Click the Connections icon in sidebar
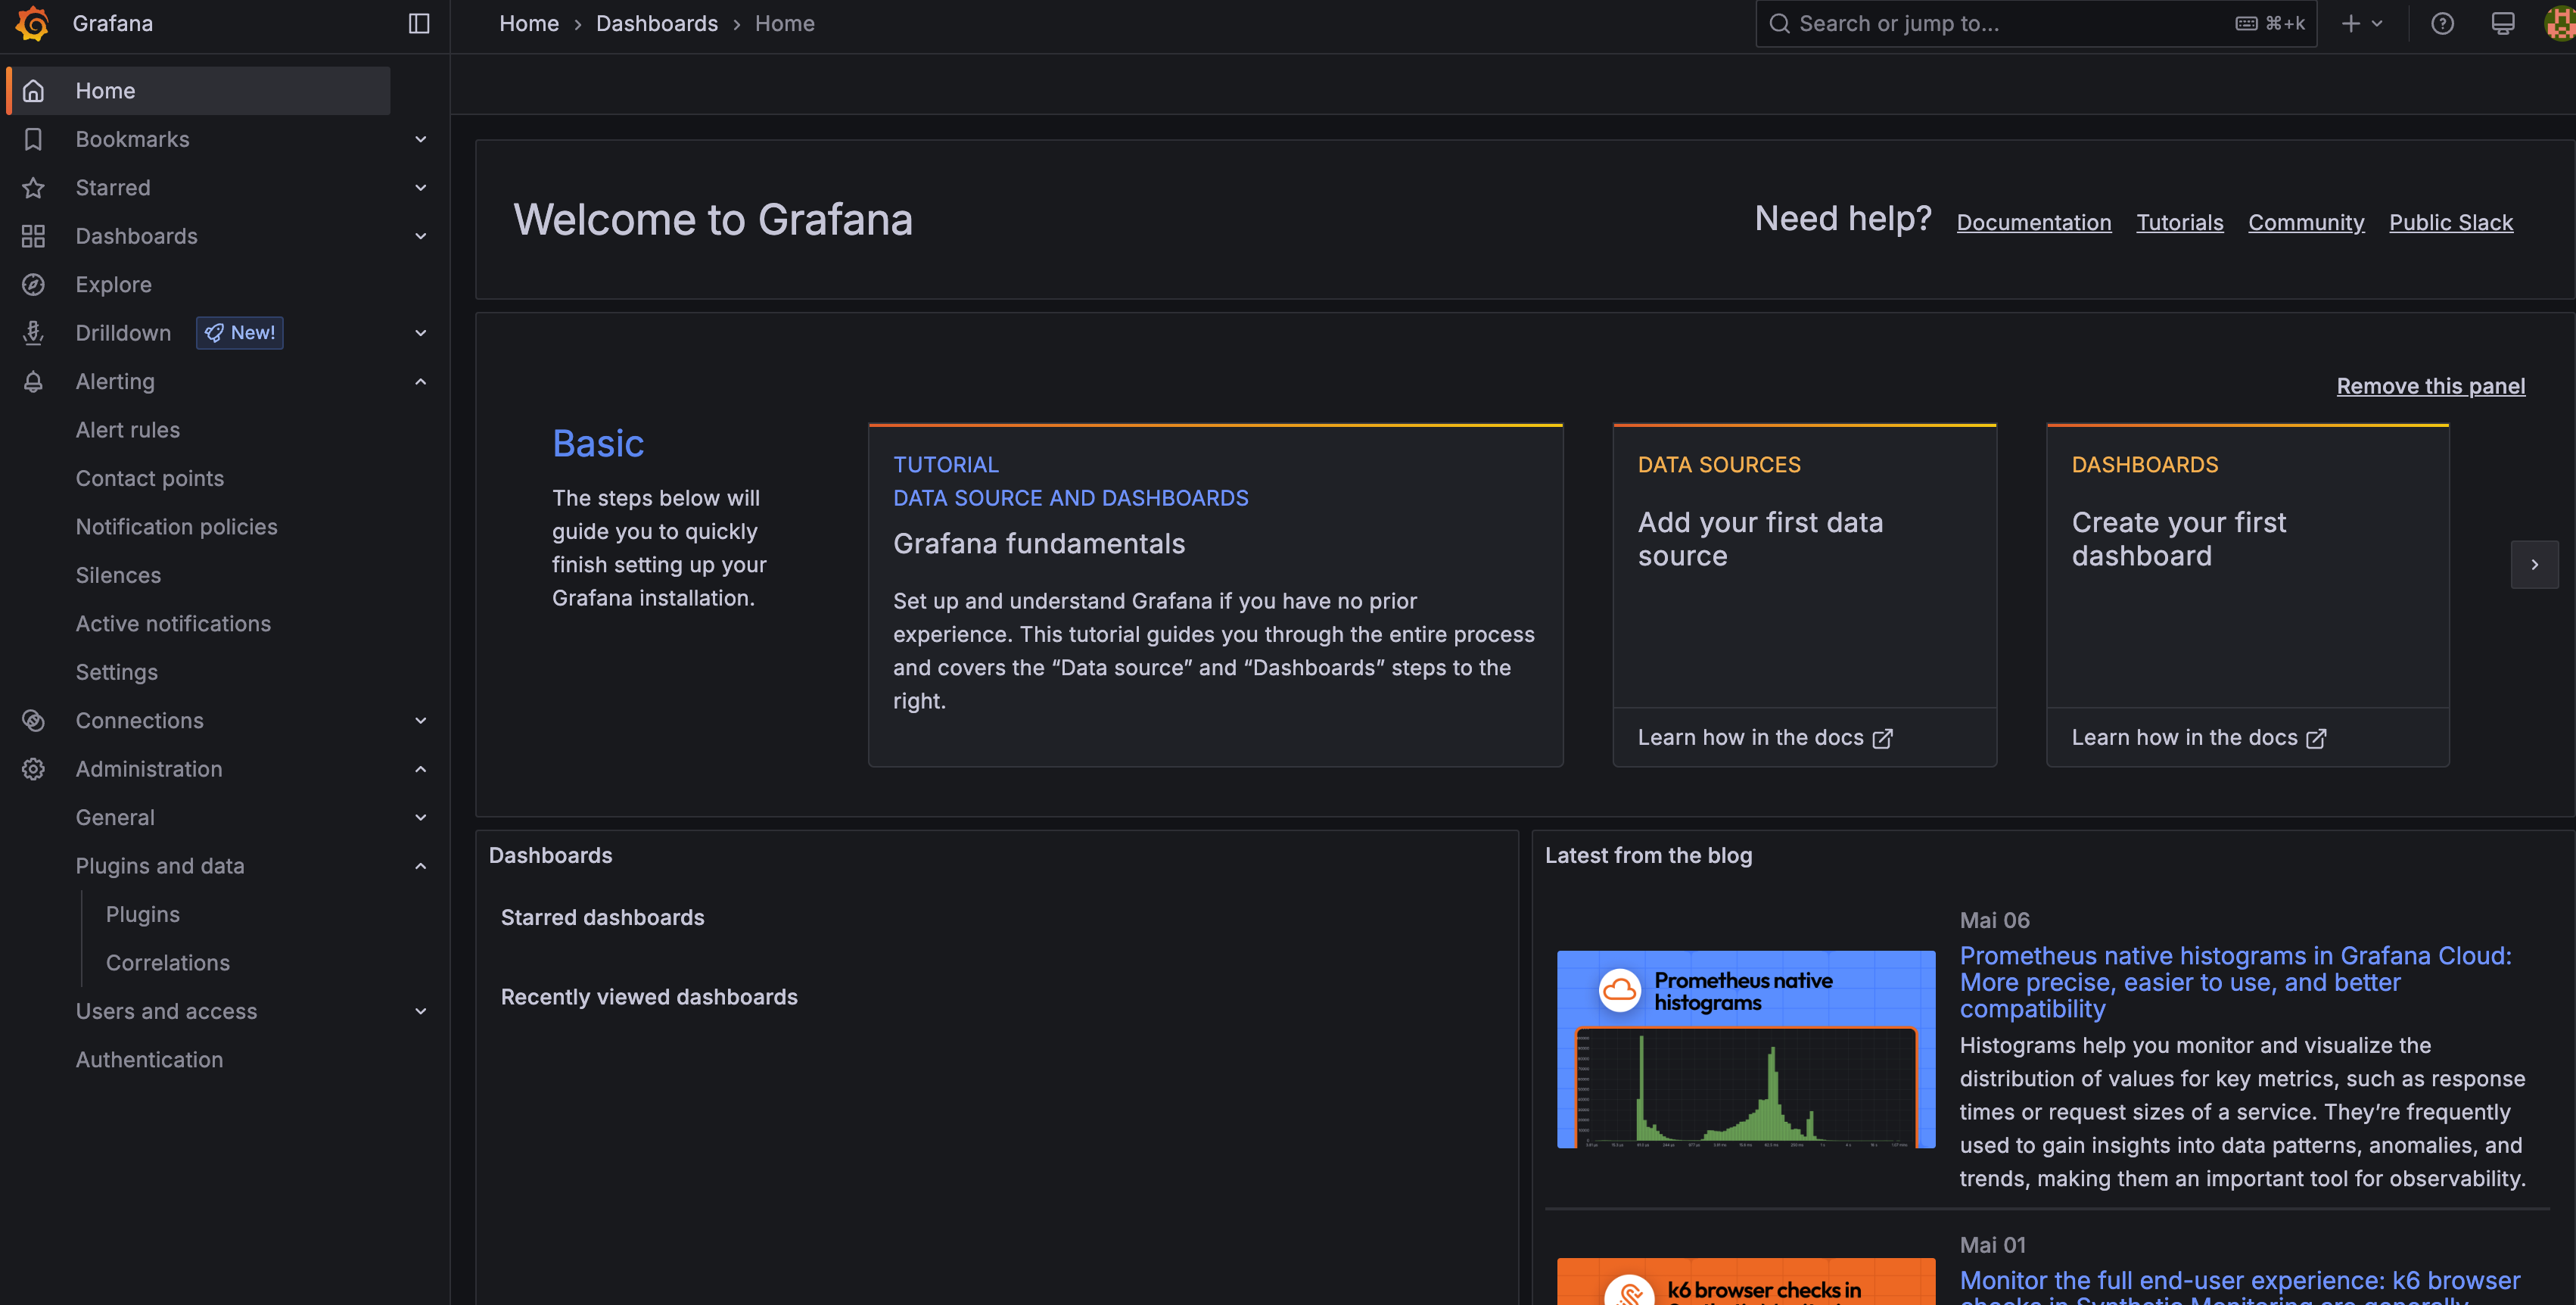 33,721
